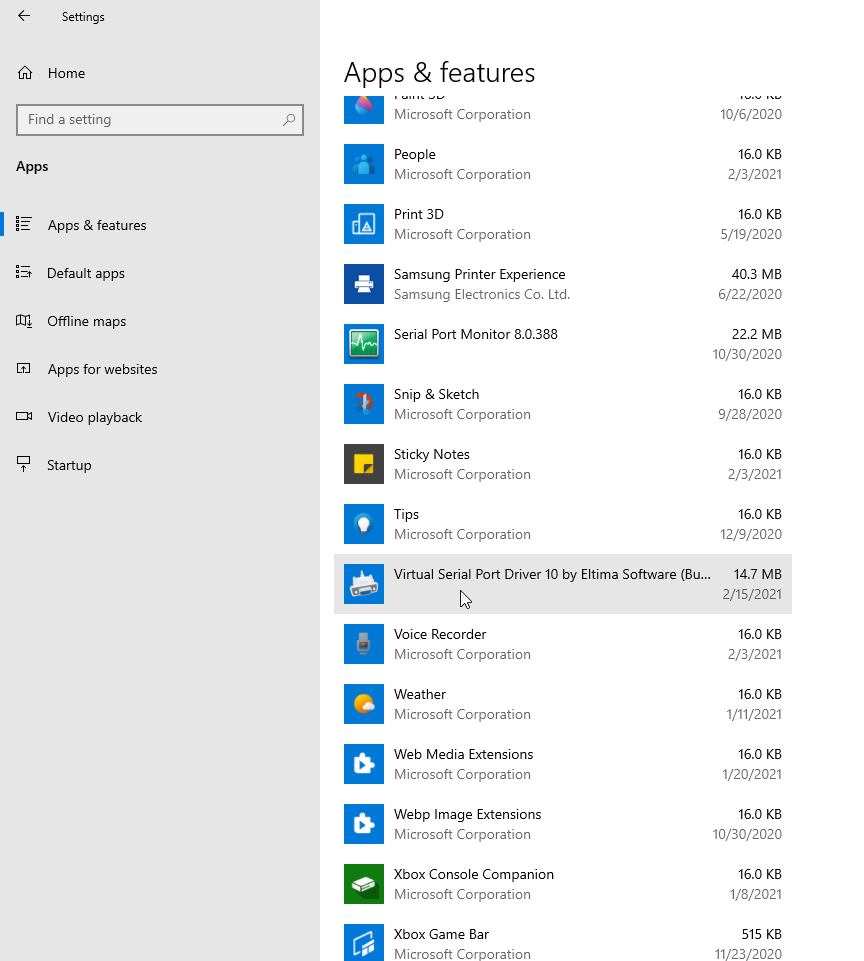The width and height of the screenshot is (864, 961).
Task: Click the Apps section header in sidebar
Action: pos(32,167)
